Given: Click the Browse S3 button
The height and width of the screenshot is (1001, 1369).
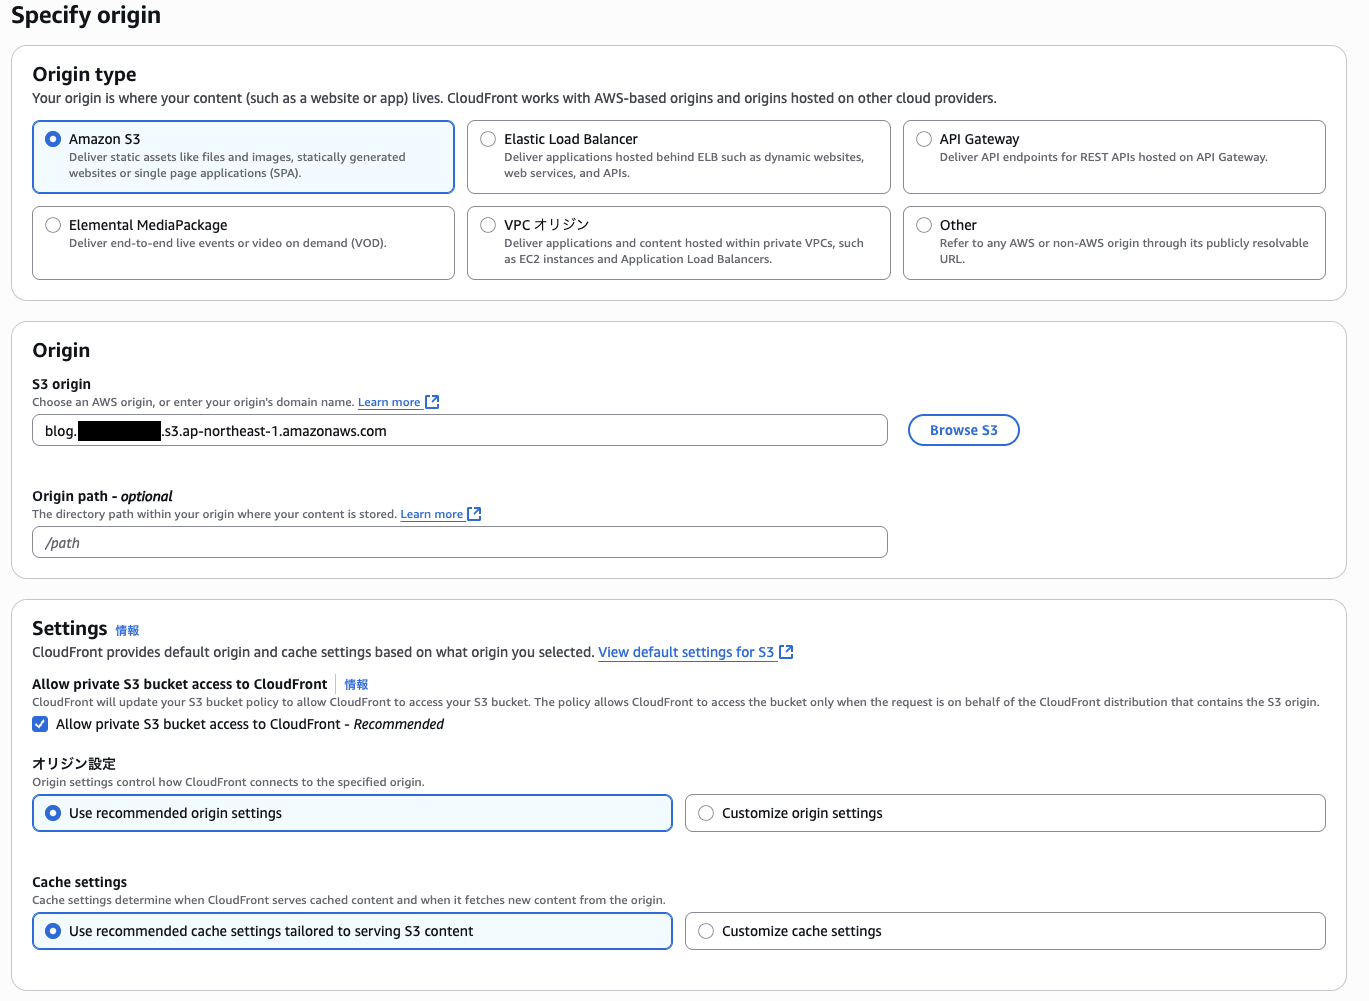Looking at the screenshot, I should (x=963, y=430).
